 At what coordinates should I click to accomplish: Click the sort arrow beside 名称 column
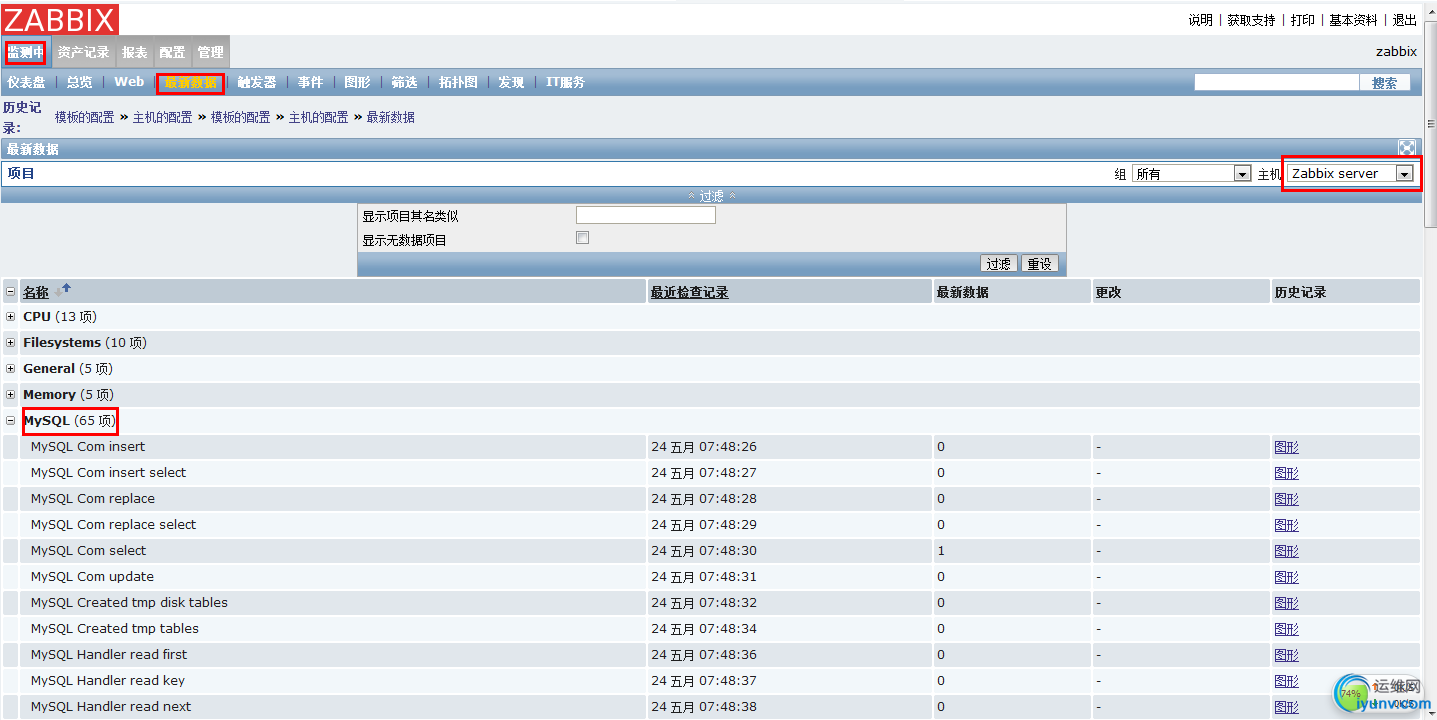pos(64,291)
